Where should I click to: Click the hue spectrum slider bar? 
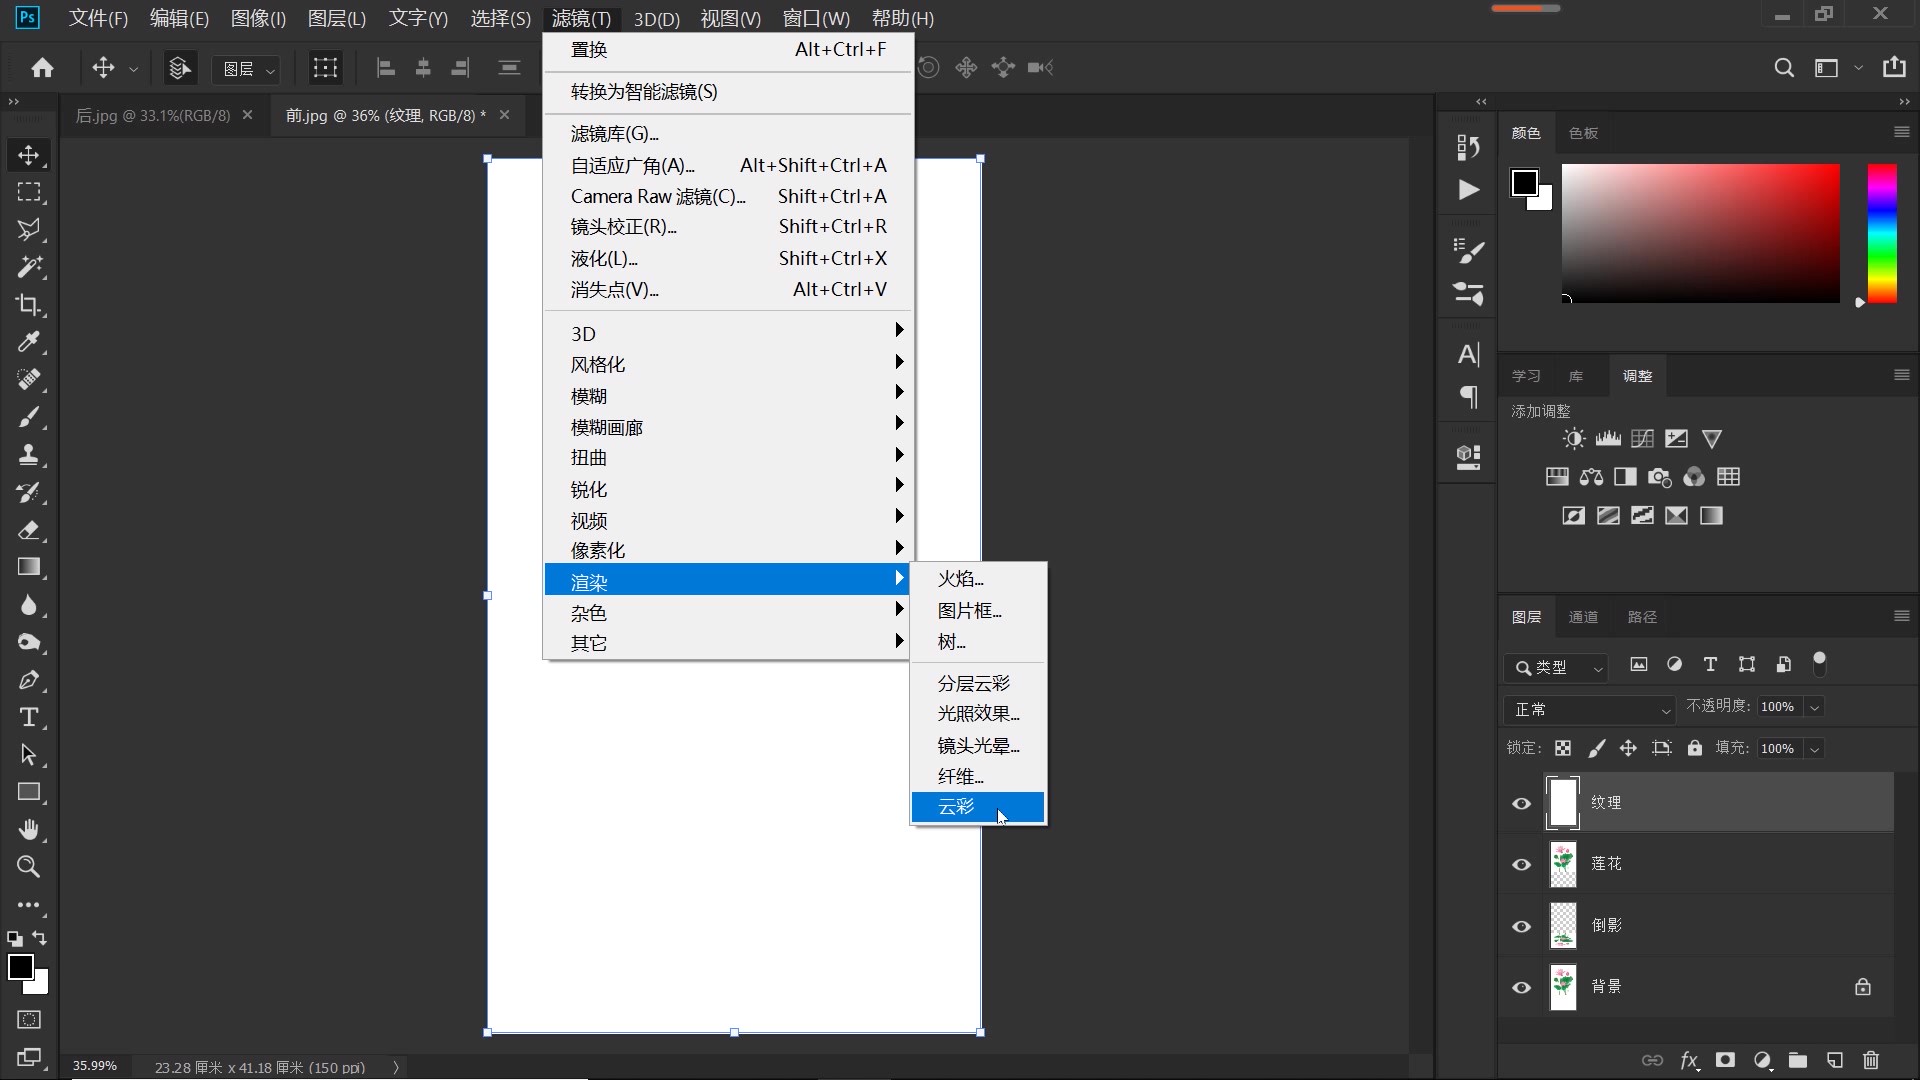[x=1882, y=233]
